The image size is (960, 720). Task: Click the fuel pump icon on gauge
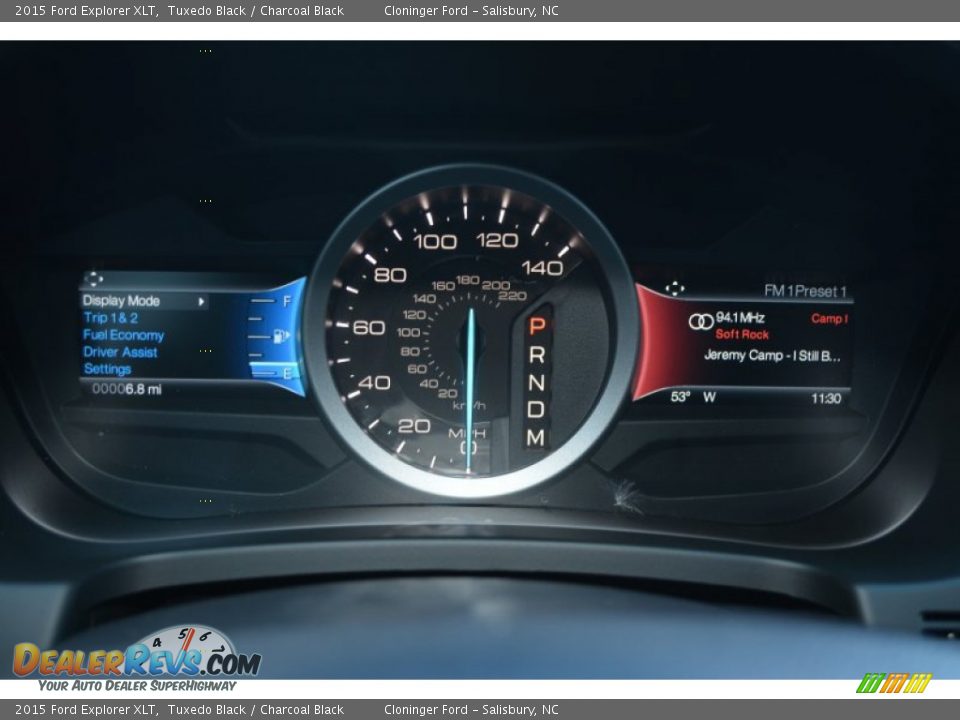[283, 336]
